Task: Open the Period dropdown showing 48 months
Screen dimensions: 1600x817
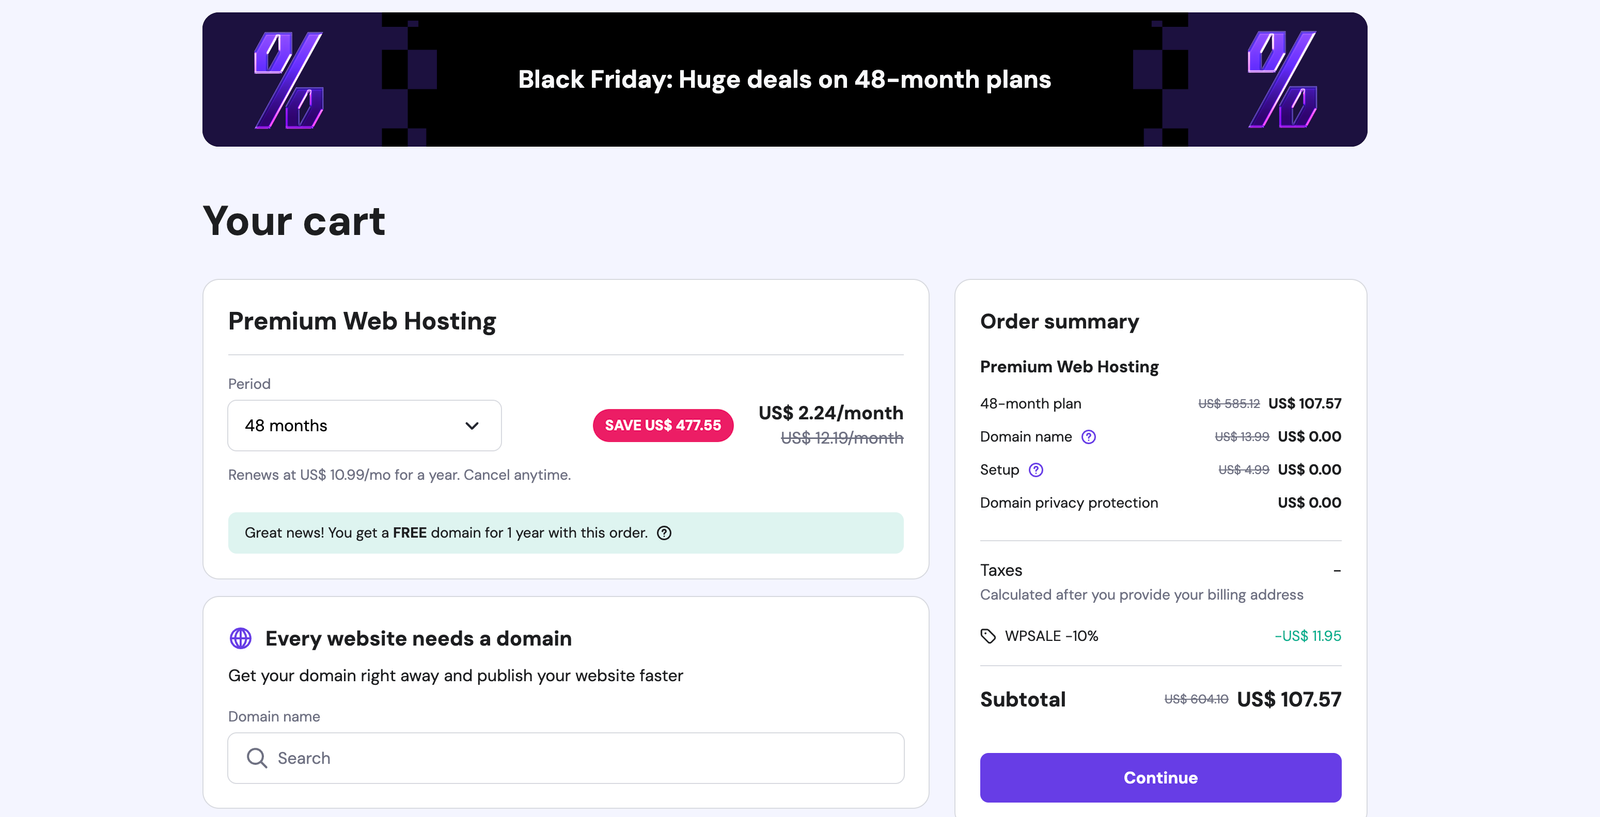Action: 364,425
